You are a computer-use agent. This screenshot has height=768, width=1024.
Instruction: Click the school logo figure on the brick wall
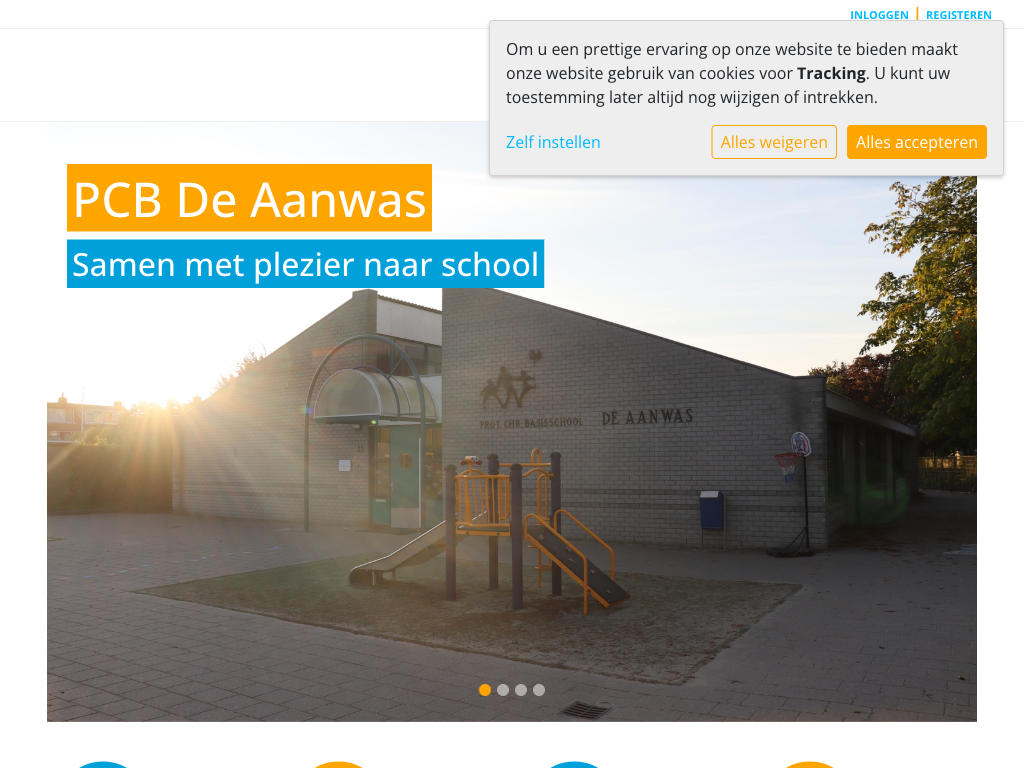pyautogui.click(x=511, y=380)
